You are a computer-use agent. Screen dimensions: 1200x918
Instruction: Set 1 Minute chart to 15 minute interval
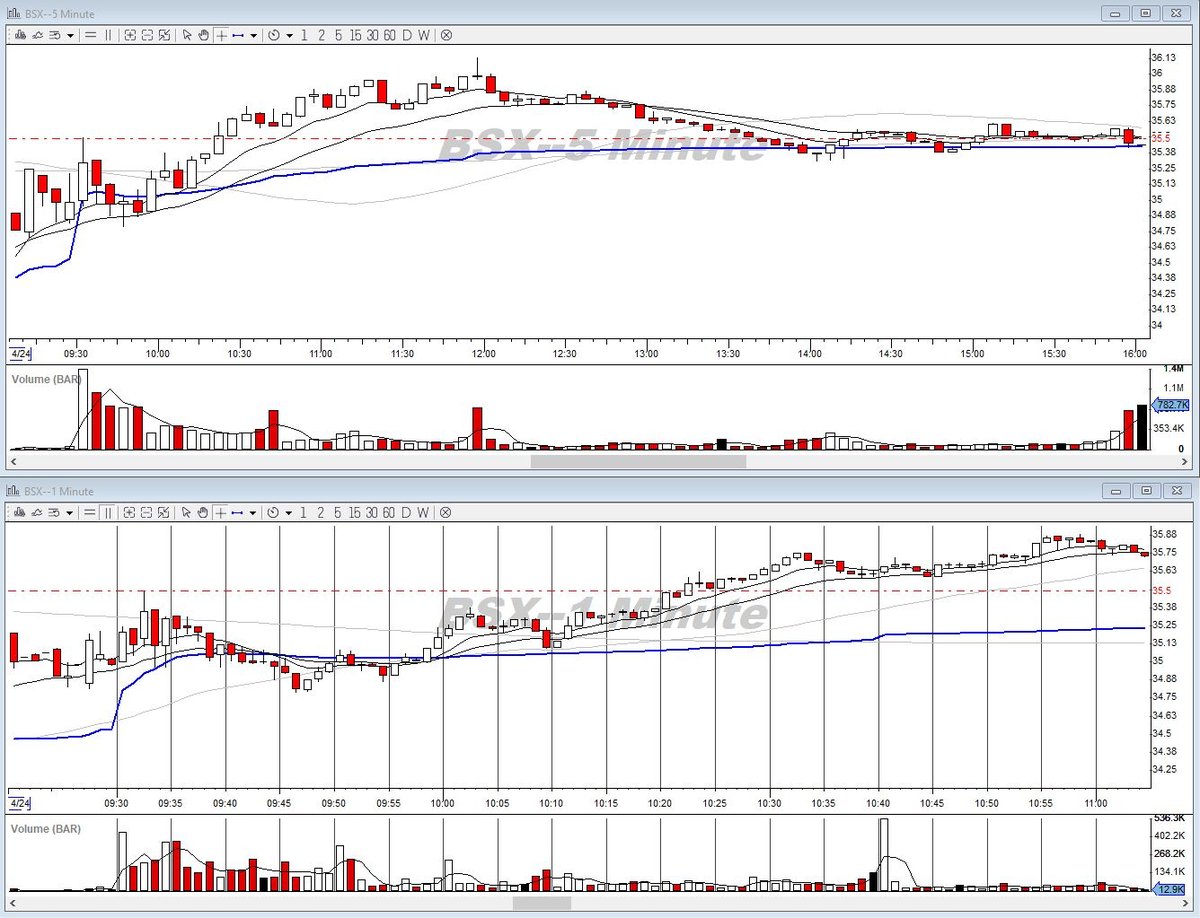point(356,513)
